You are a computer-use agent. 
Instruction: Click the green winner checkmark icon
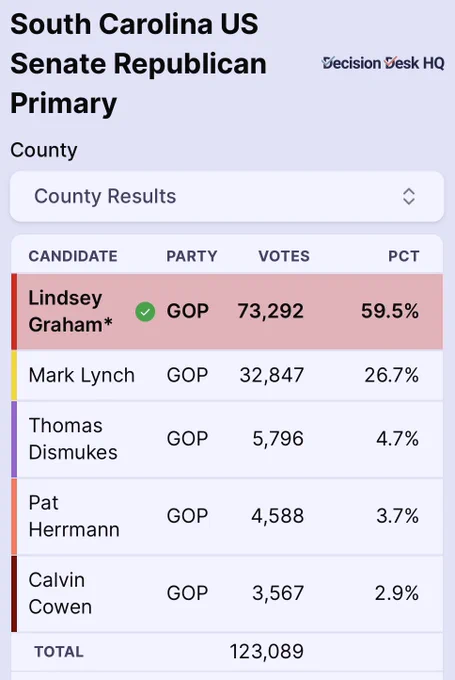tap(145, 312)
